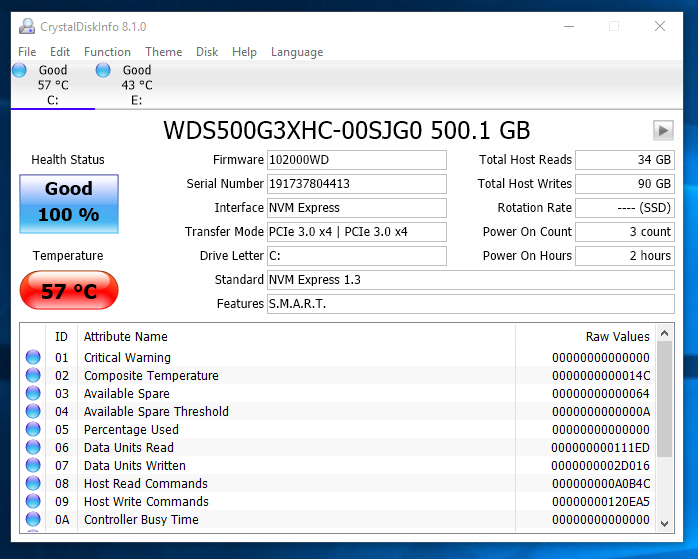This screenshot has height=559, width=698.
Task: Click the Features field S.M.A.R.T.
Action: (471, 304)
